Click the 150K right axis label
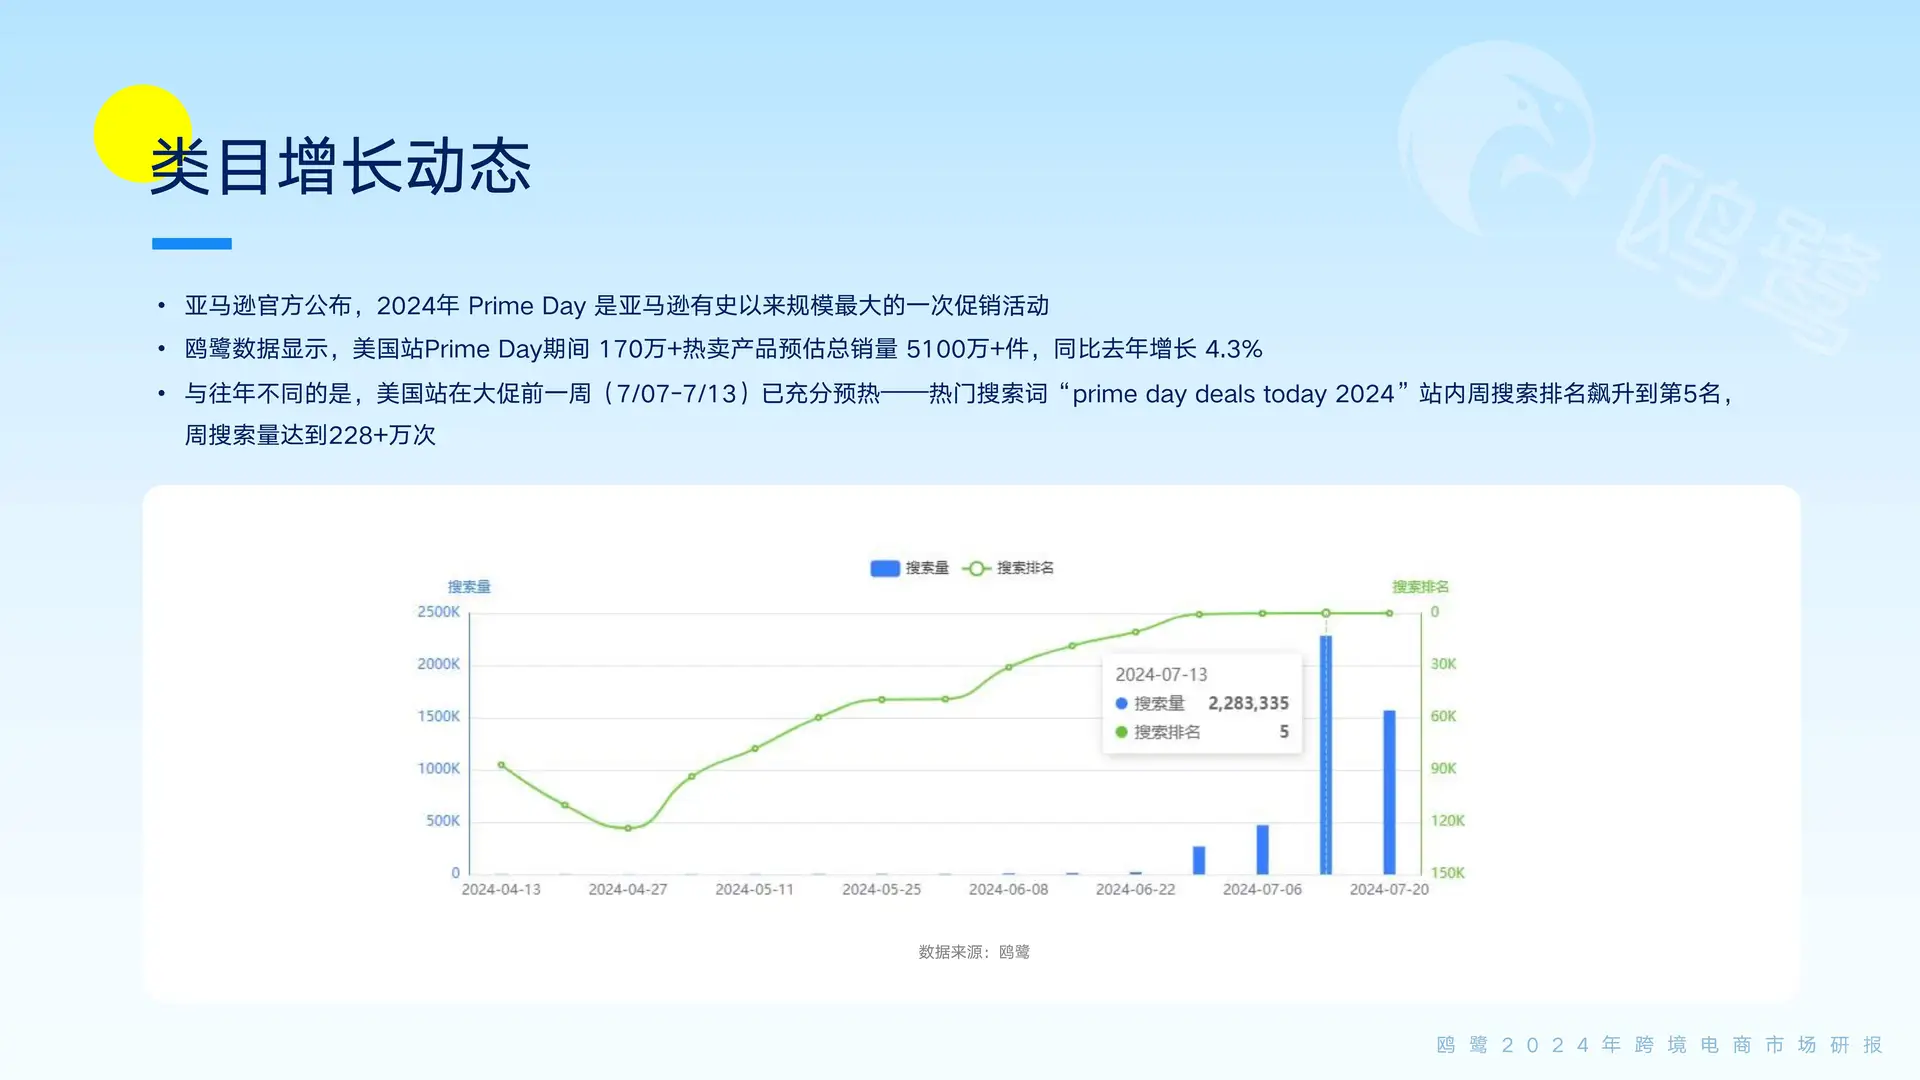1920x1080 pixels. click(x=1447, y=873)
